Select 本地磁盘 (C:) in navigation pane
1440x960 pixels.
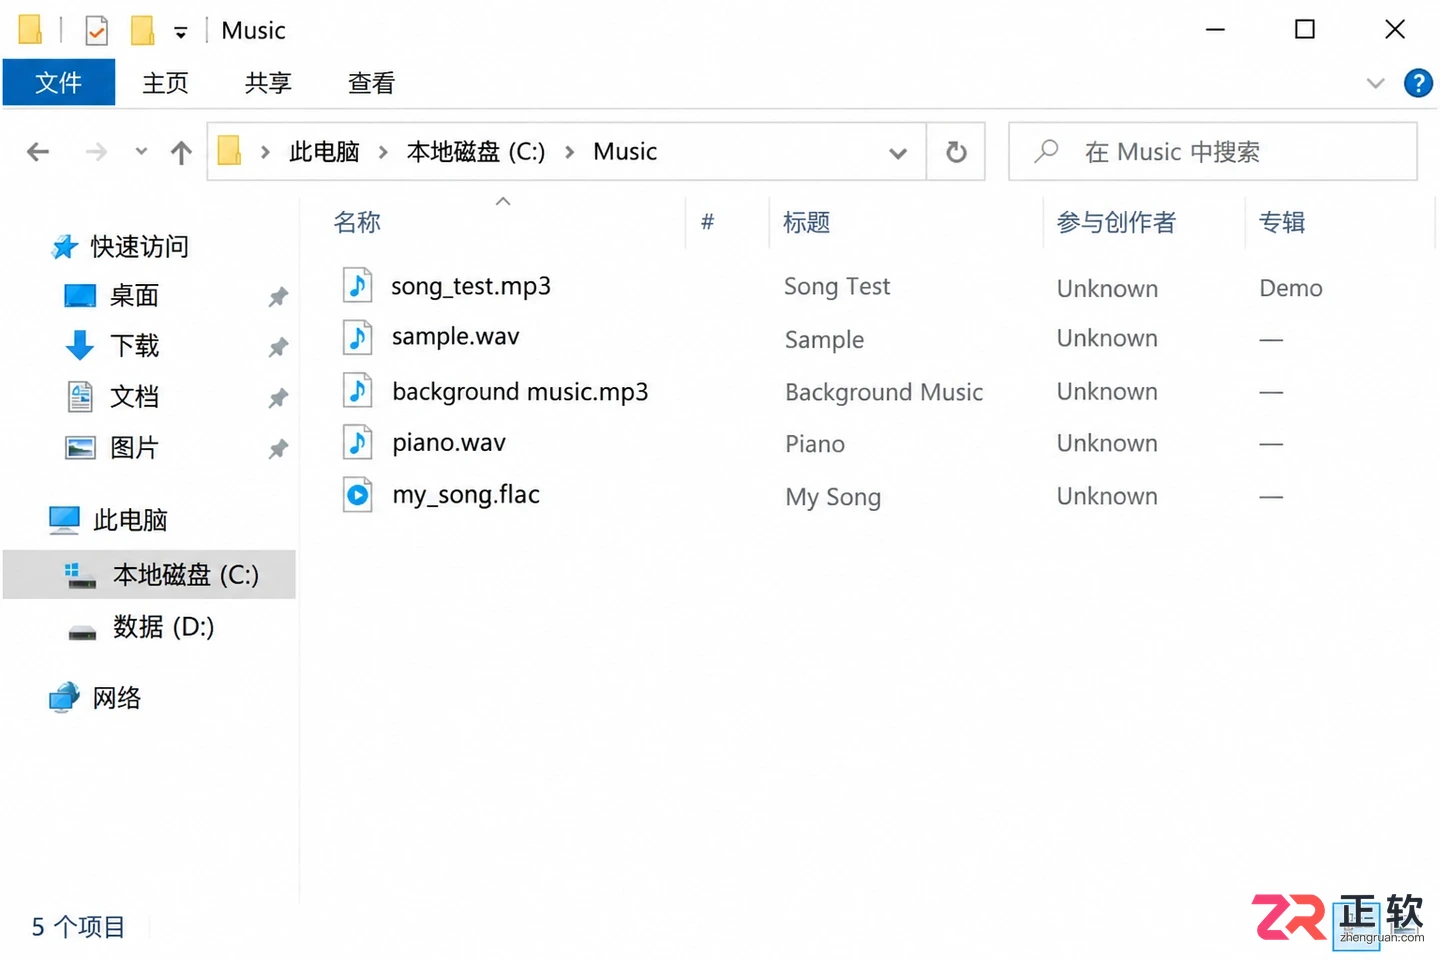pyautogui.click(x=150, y=575)
